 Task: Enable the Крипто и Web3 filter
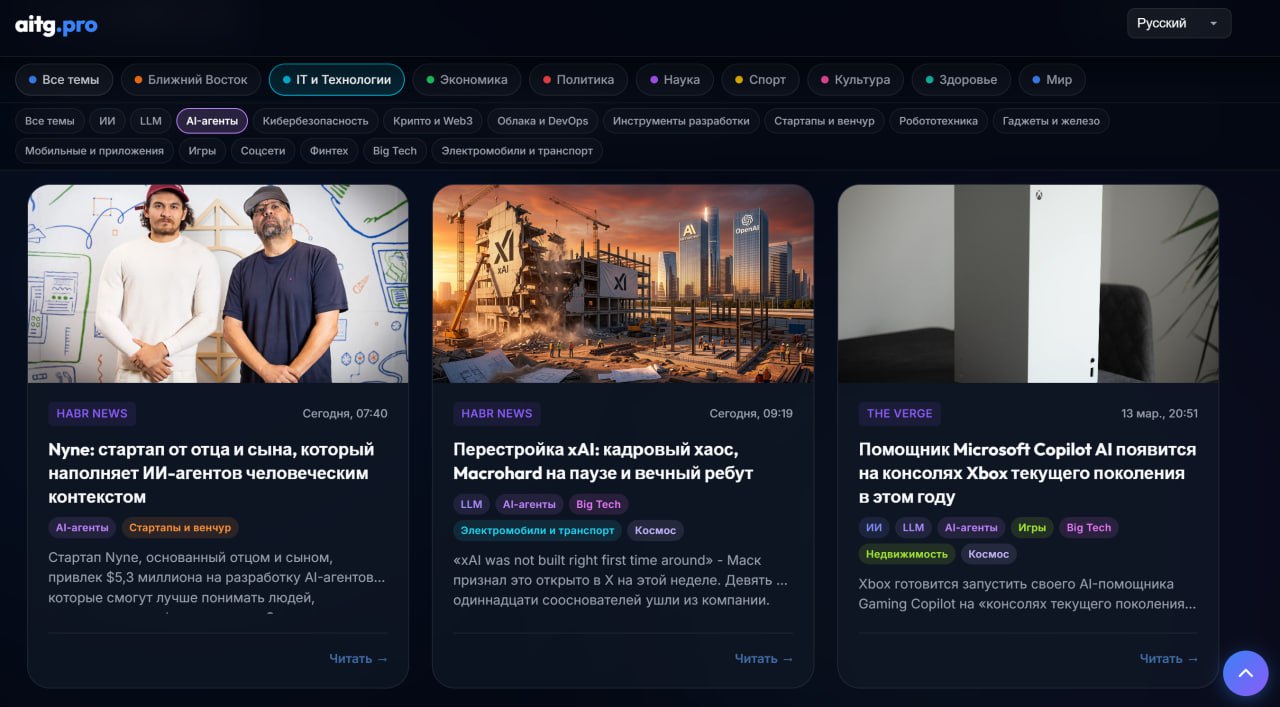click(432, 119)
